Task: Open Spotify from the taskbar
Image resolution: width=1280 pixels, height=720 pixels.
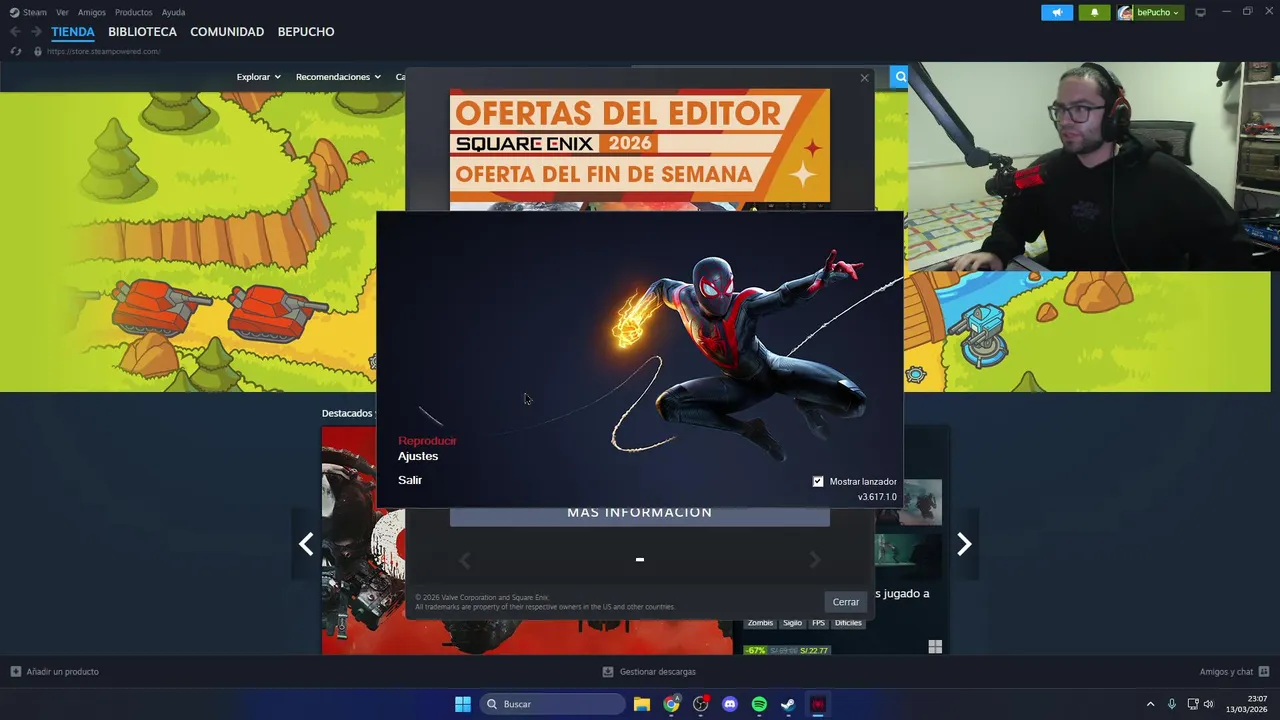Action: 759,704
